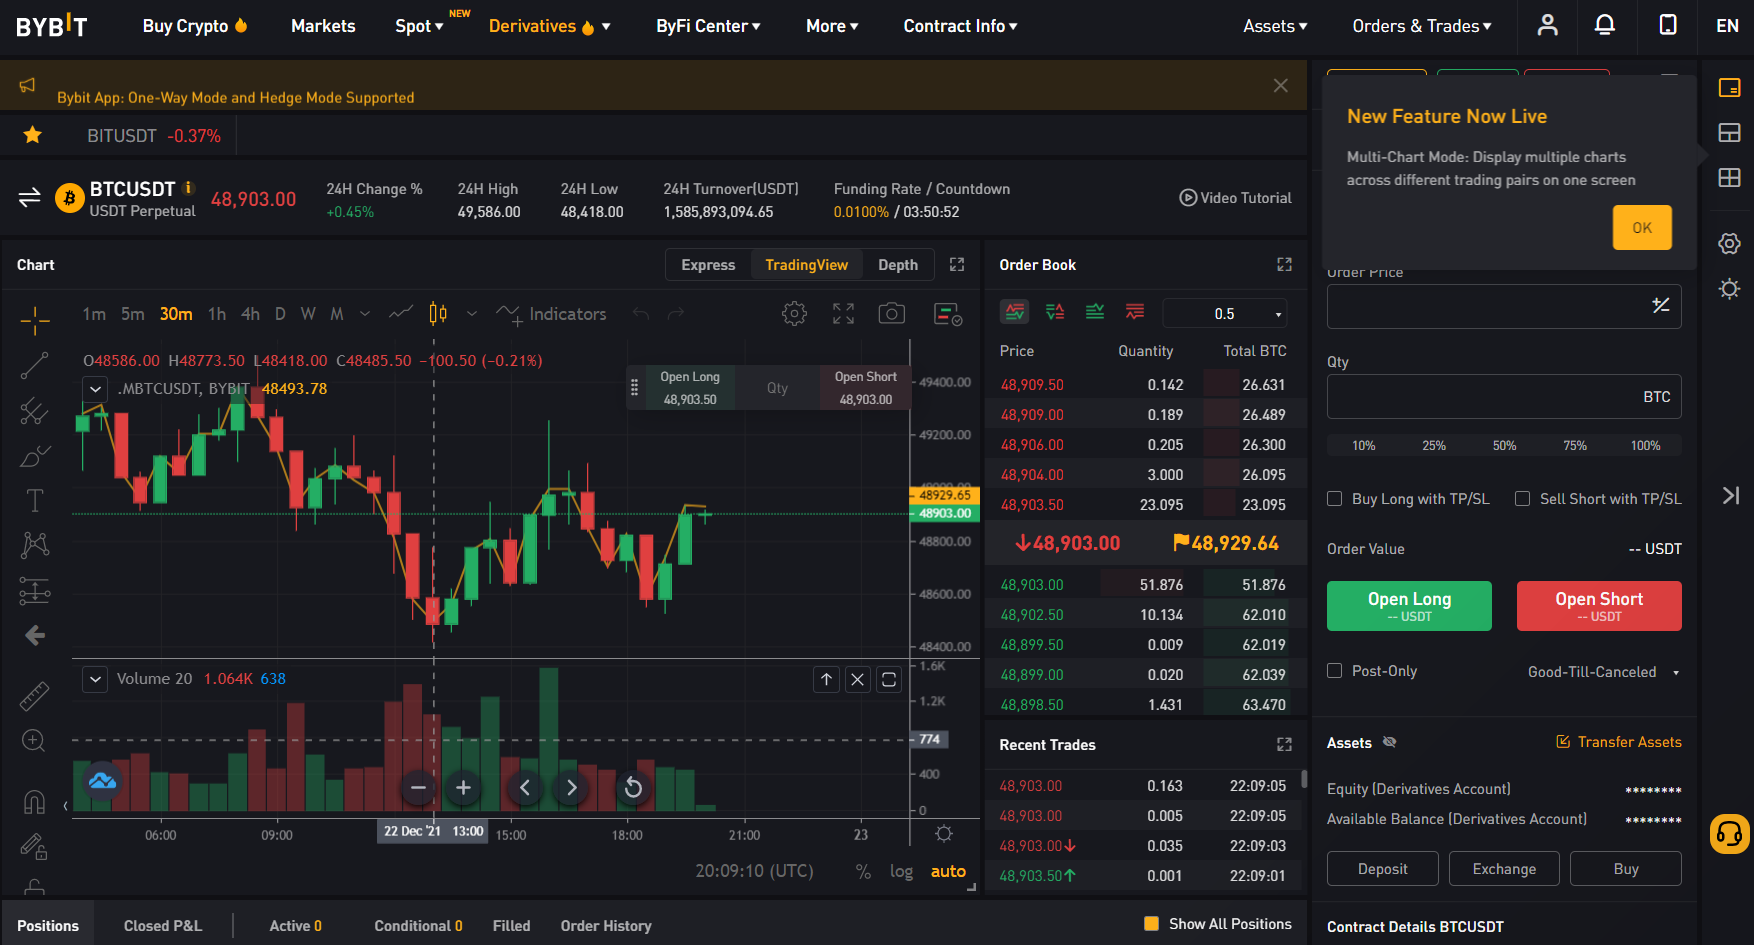Open the Order History tab
Viewport: 1754px width, 945px height.
pos(606,926)
